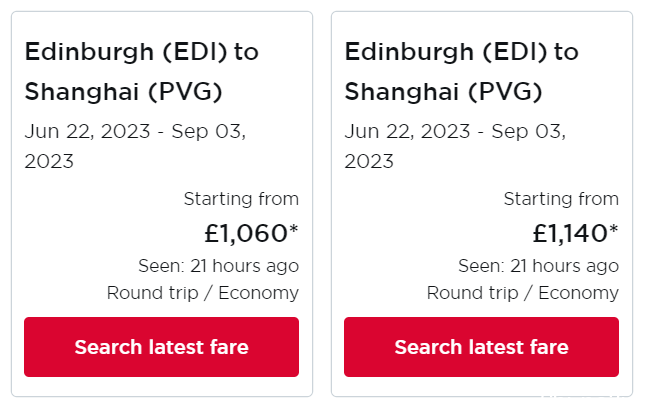Click the asterisk after £1,060
Image resolution: width=652 pixels, height=413 pixels.
click(x=294, y=229)
